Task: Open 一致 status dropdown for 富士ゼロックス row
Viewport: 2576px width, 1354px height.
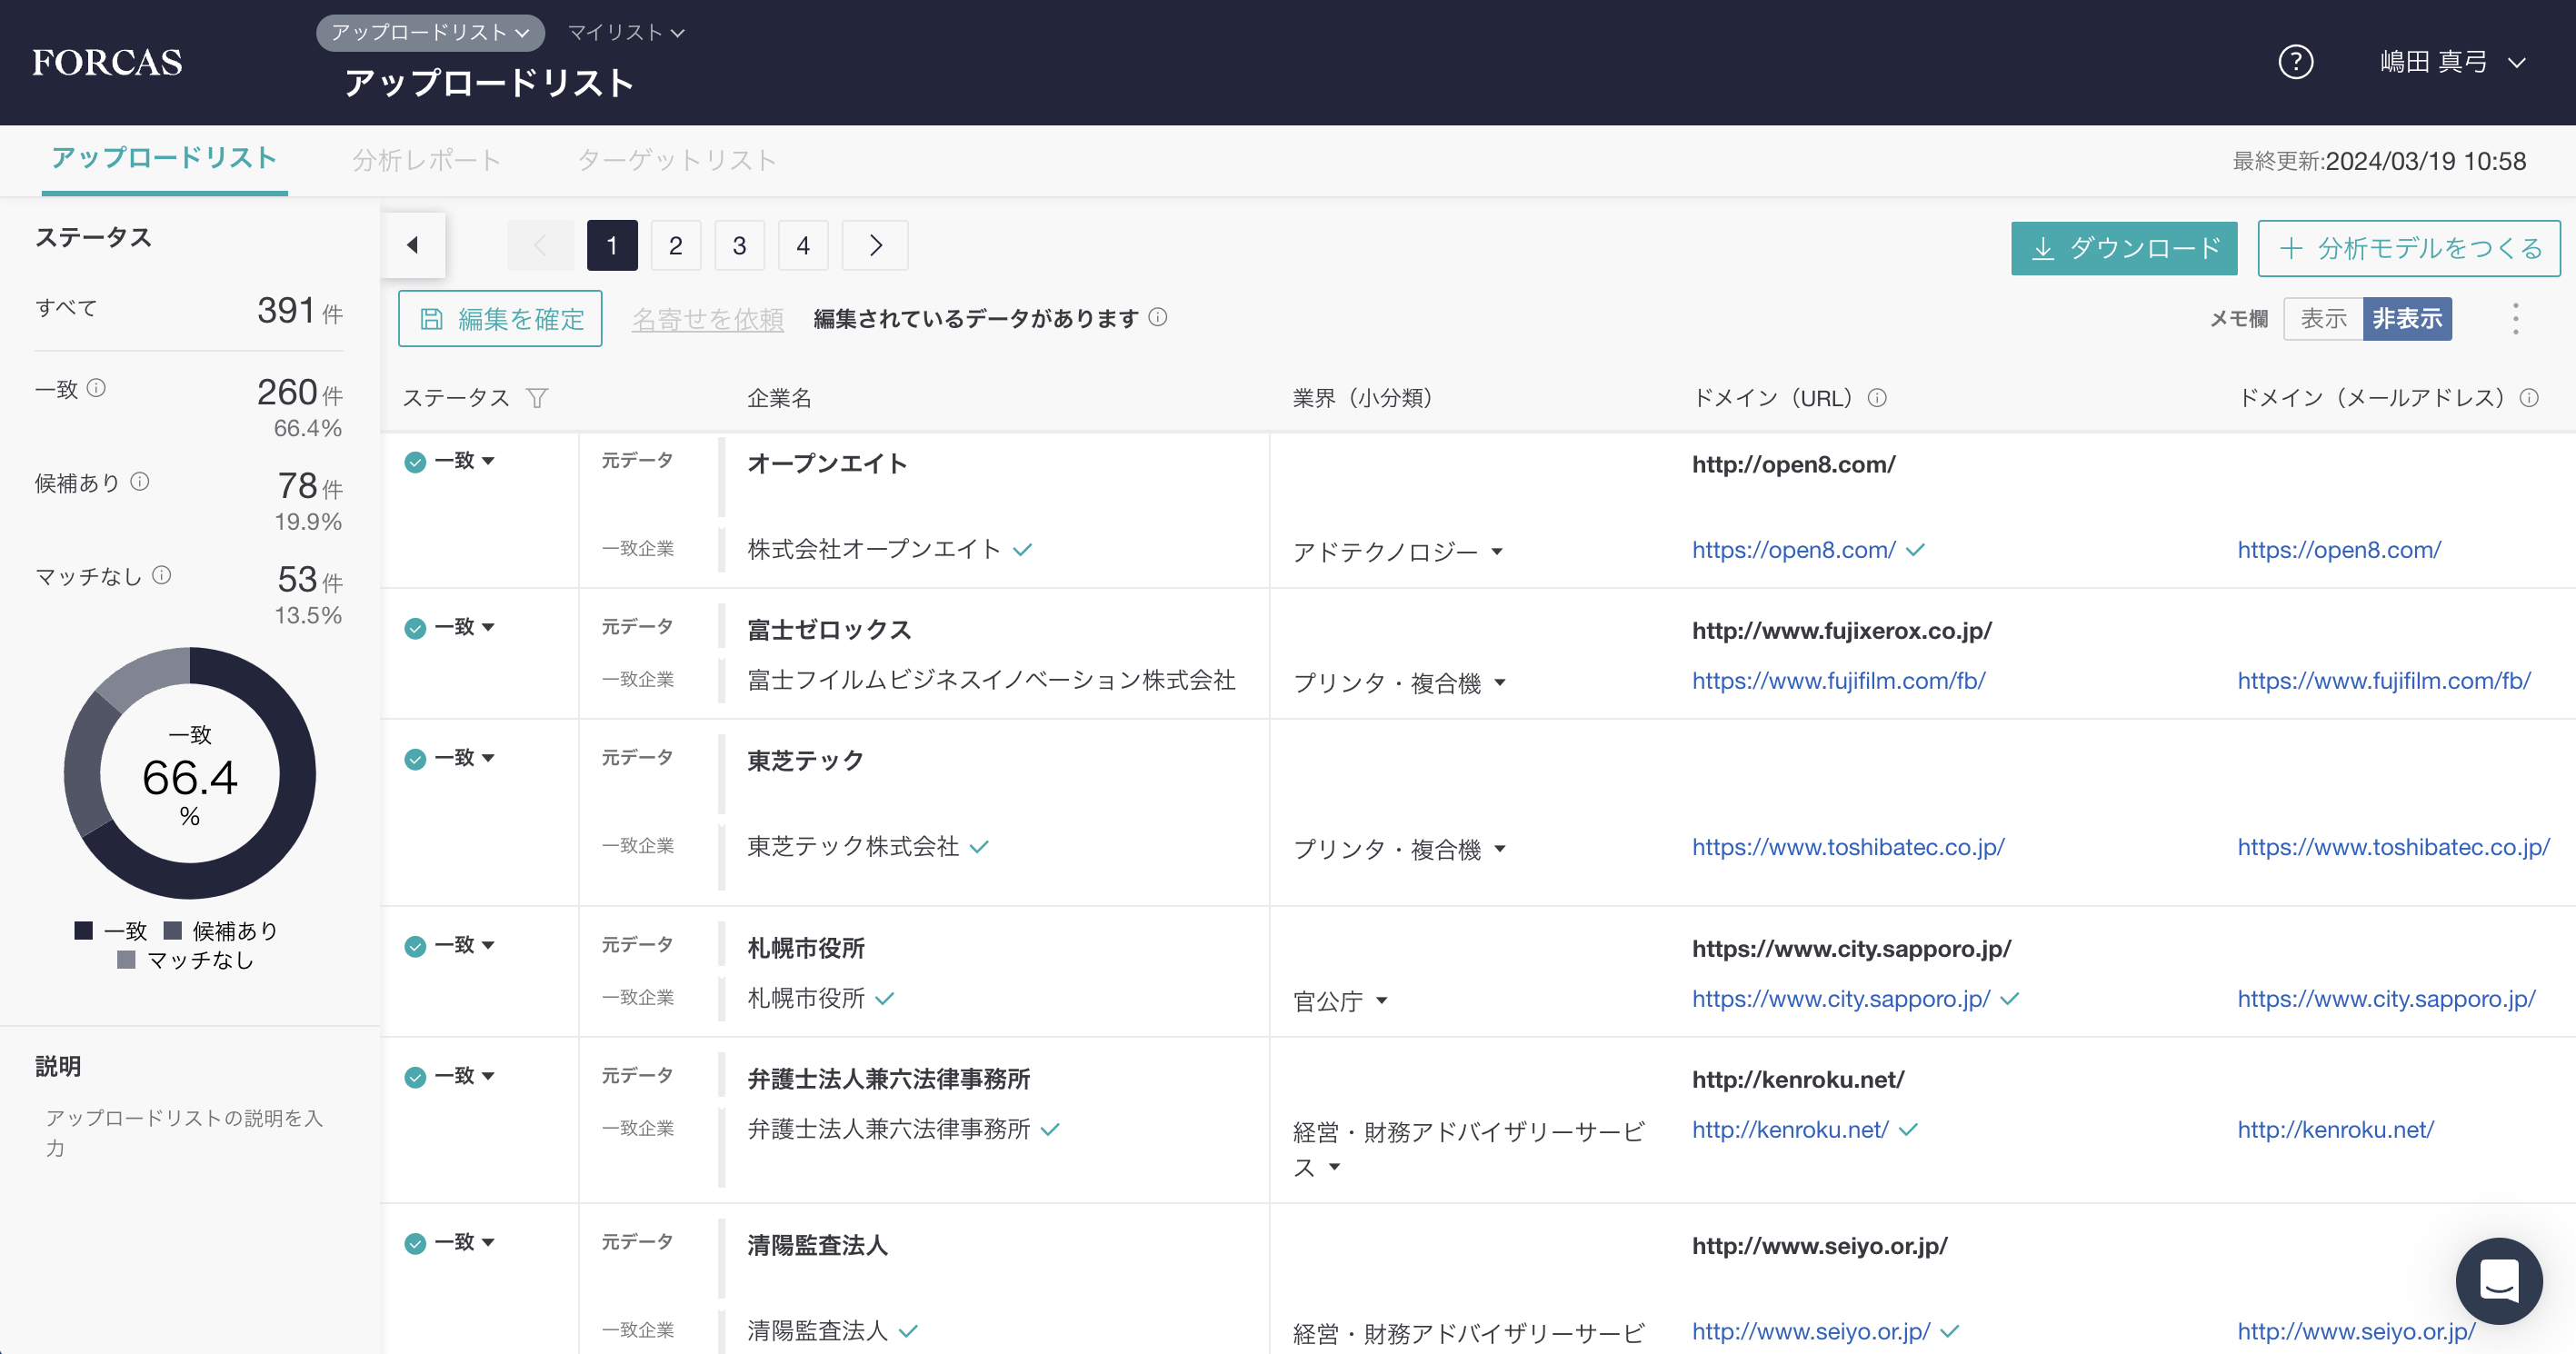Action: click(488, 627)
